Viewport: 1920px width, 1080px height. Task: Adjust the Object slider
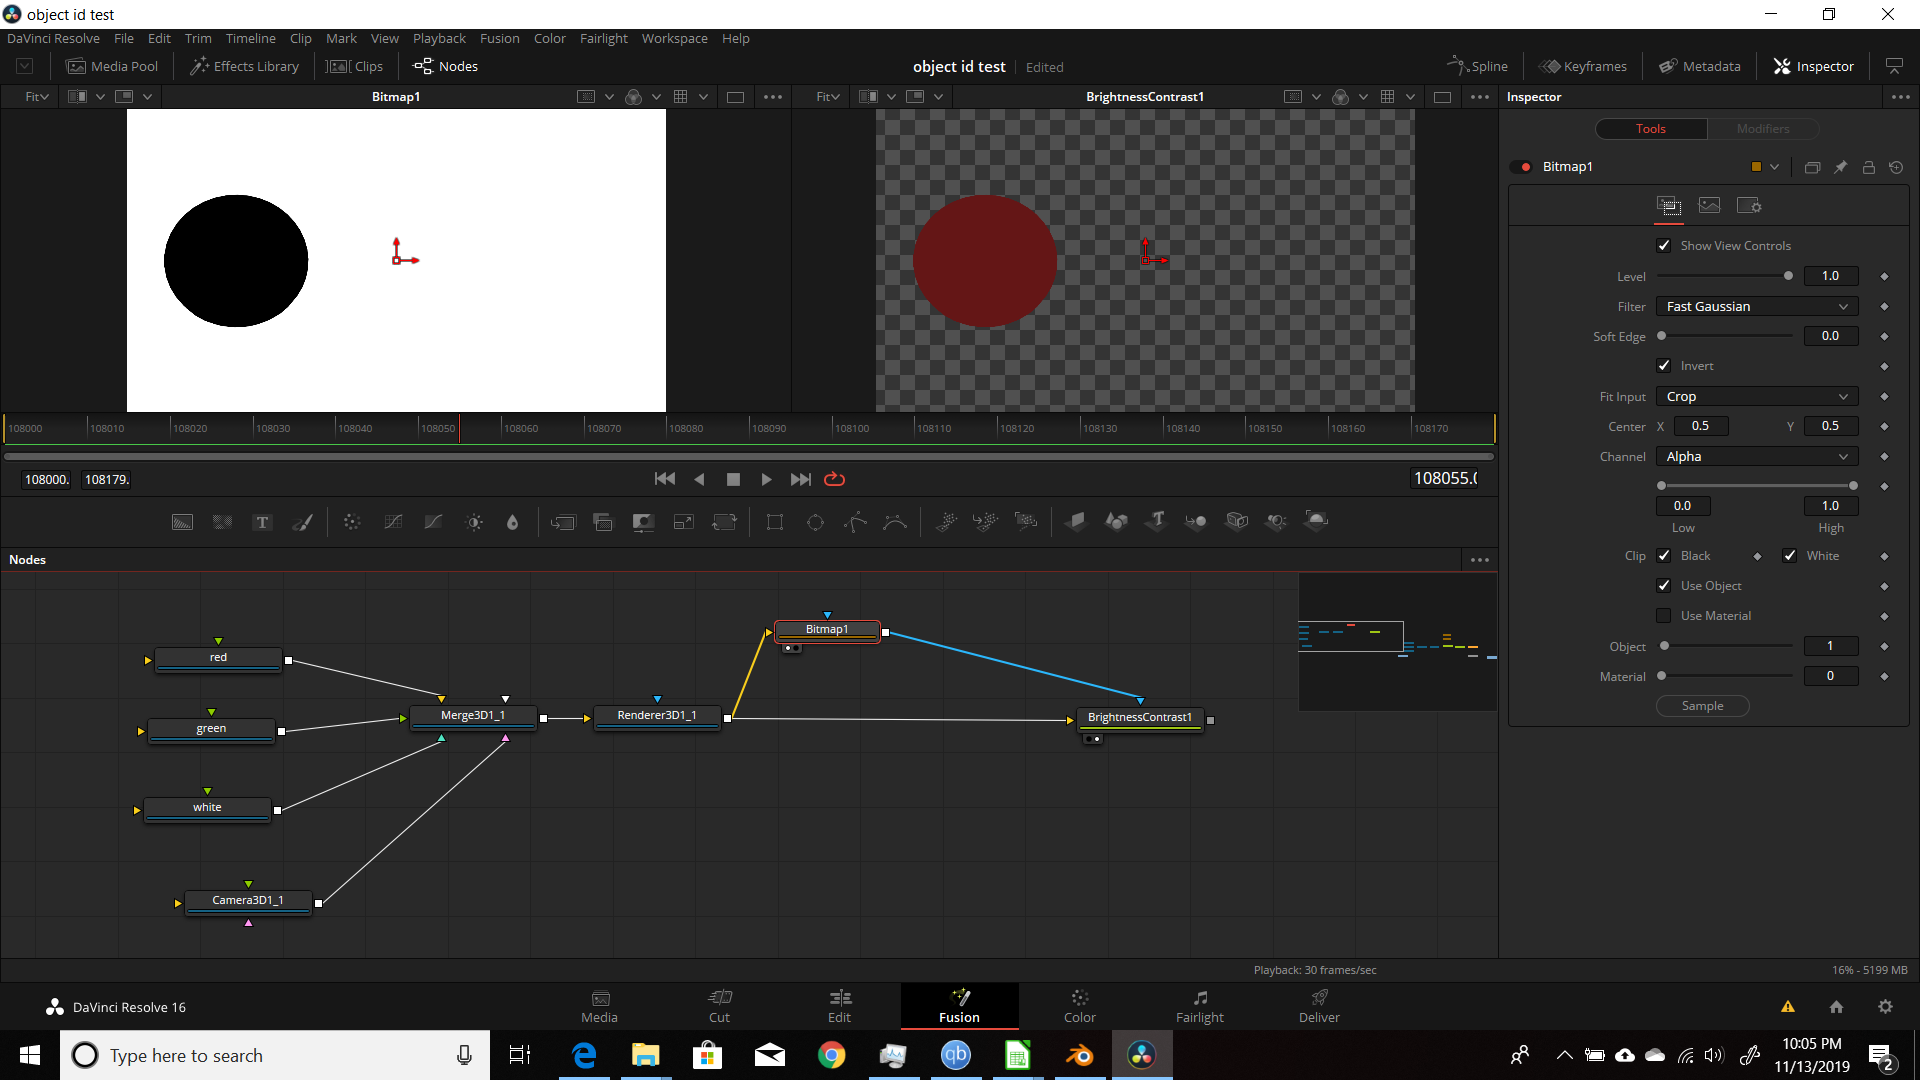pos(1725,646)
